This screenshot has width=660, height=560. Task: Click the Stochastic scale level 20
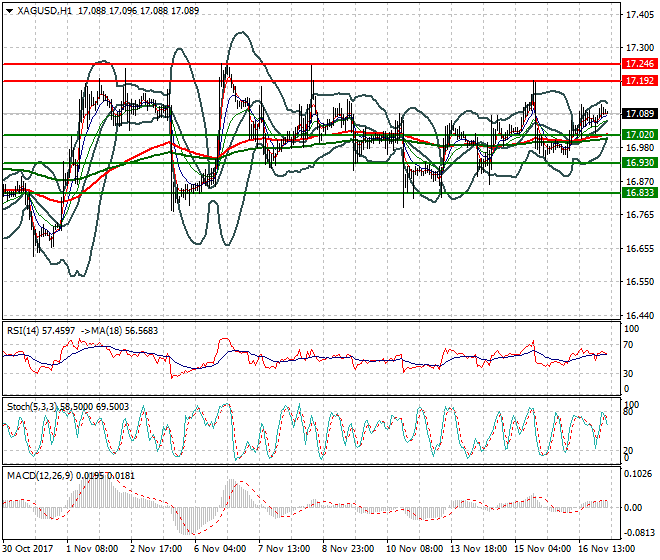click(x=628, y=451)
